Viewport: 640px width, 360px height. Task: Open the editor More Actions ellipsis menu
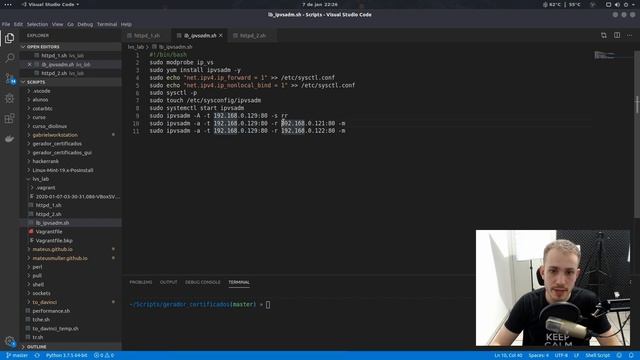point(629,36)
